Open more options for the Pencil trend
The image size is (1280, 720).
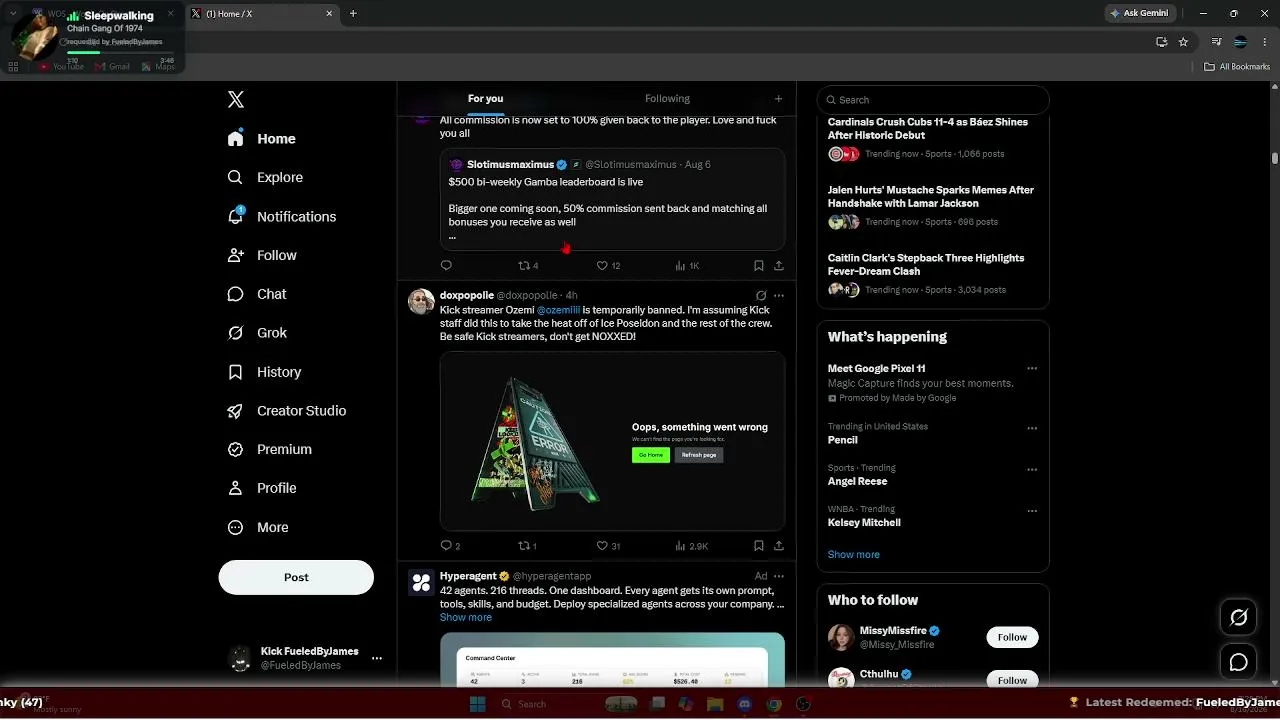1032,428
